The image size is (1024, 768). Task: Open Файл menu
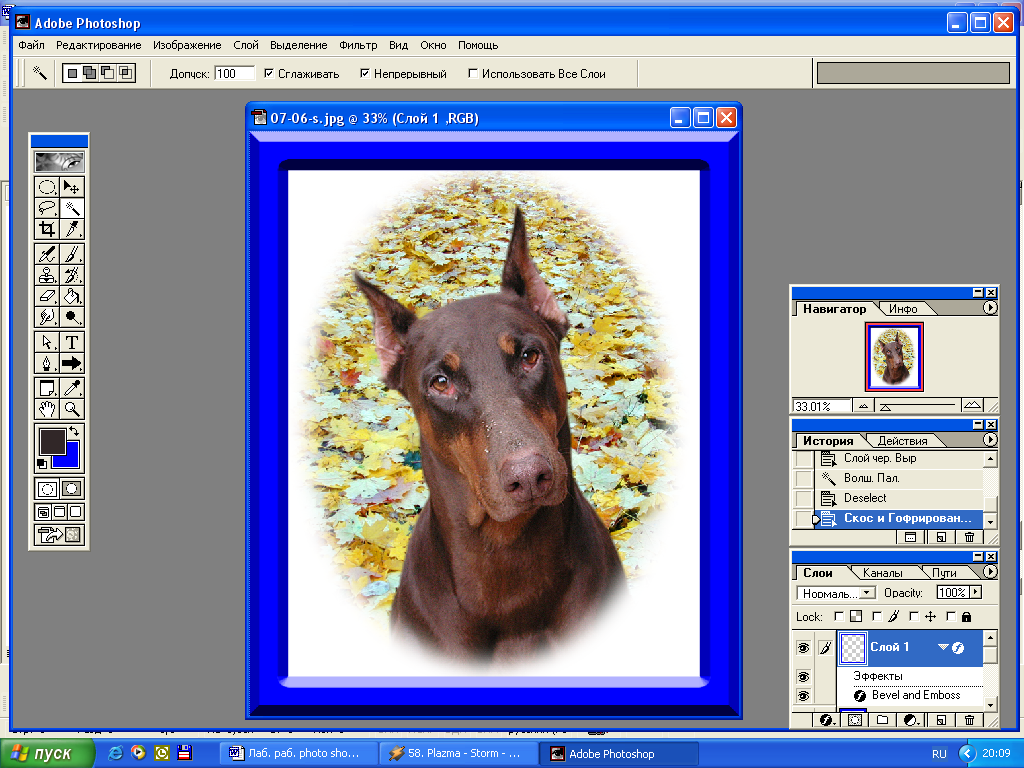31,45
